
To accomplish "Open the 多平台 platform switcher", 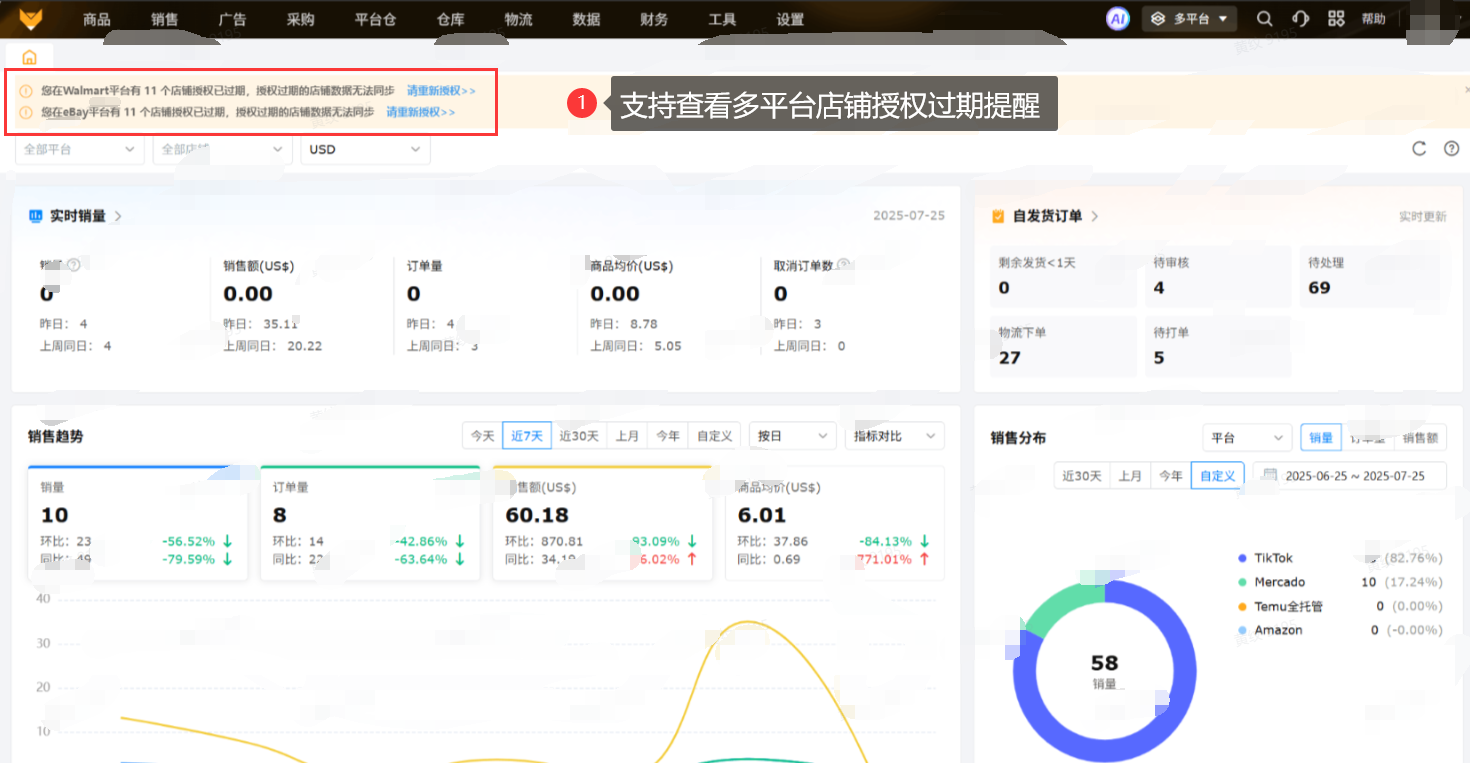I will (x=1190, y=19).
